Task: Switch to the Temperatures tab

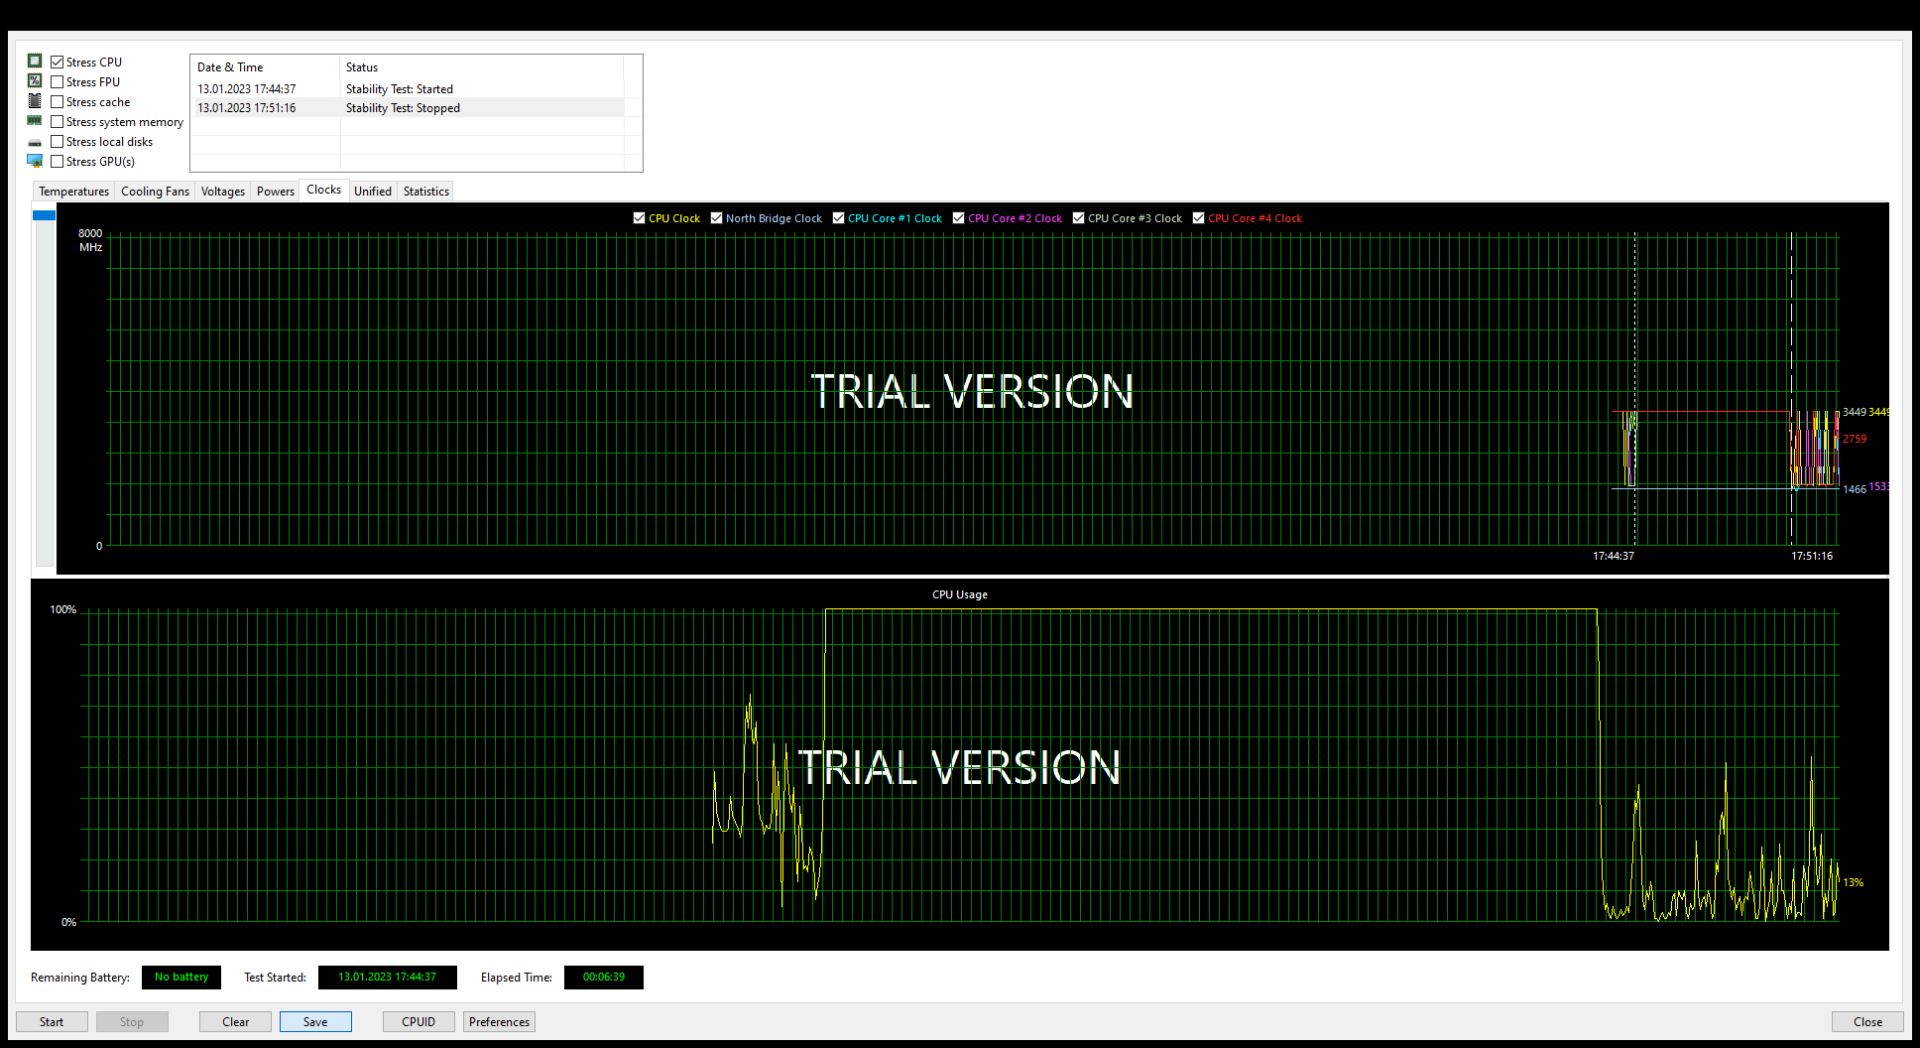Action: coord(74,191)
